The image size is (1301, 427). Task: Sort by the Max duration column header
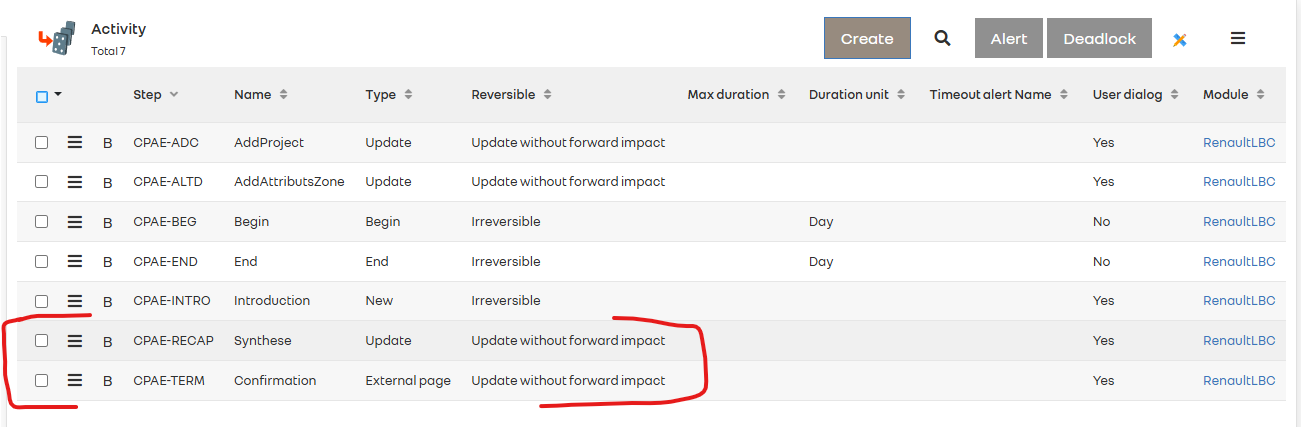click(782, 95)
